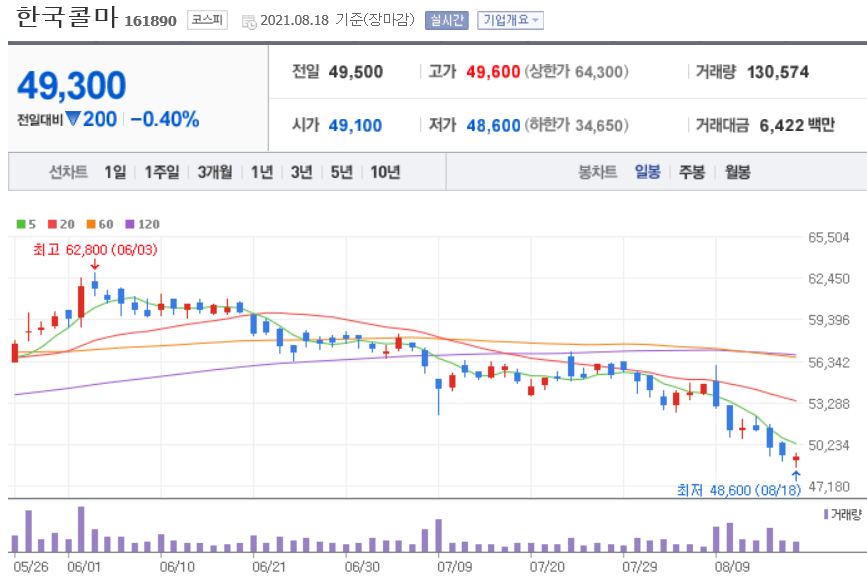Click the -0.40% change value
This screenshot has width=867, height=582.
pyautogui.click(x=165, y=119)
